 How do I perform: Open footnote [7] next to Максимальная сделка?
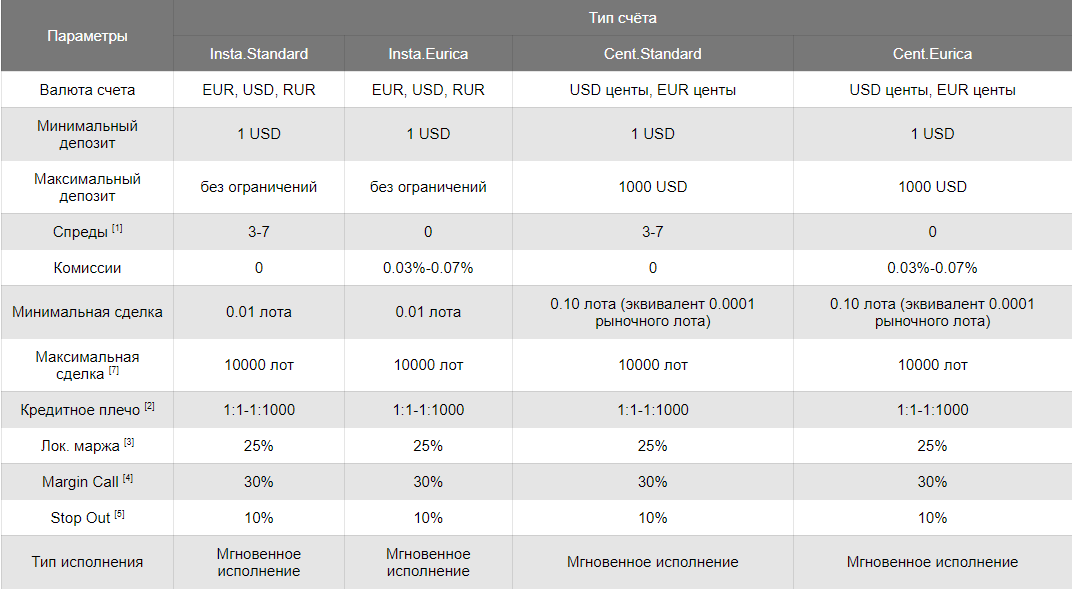(113, 370)
